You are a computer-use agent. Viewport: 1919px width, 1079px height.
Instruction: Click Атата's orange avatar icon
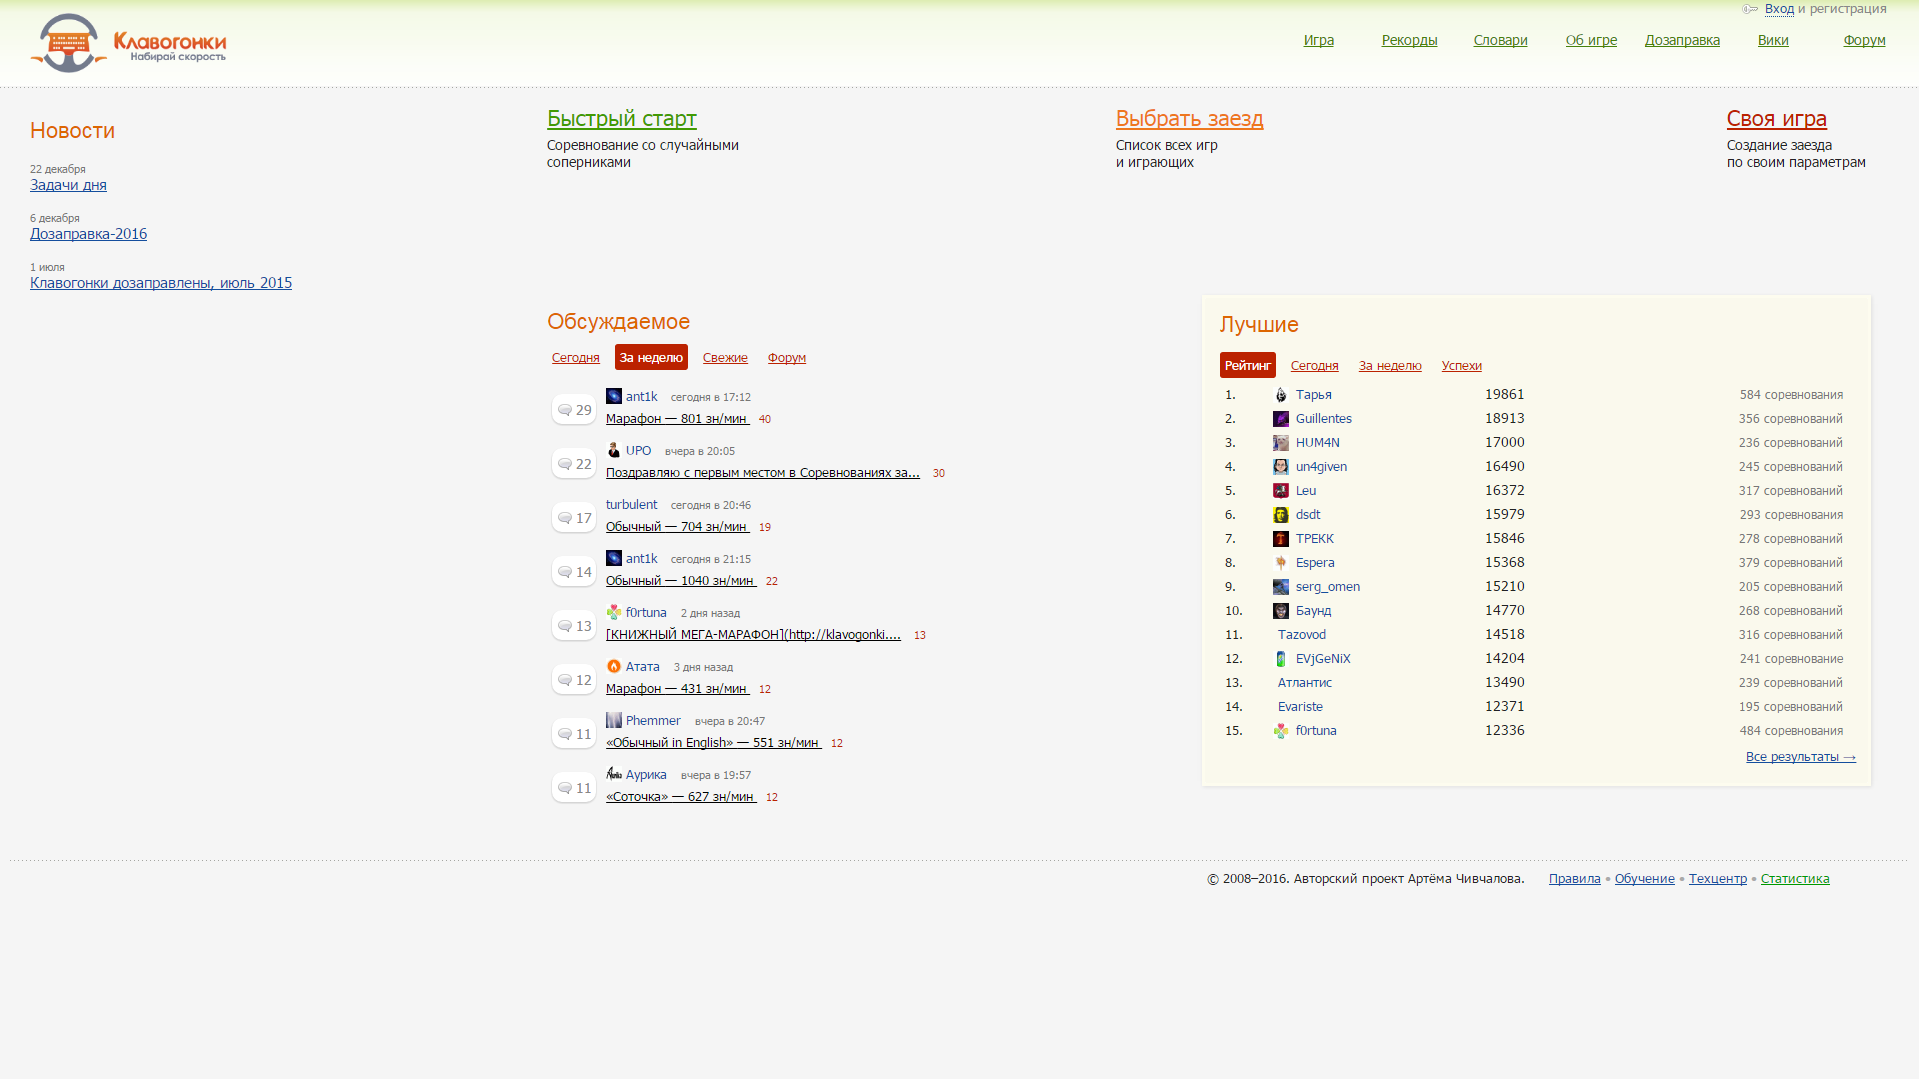pyautogui.click(x=614, y=667)
